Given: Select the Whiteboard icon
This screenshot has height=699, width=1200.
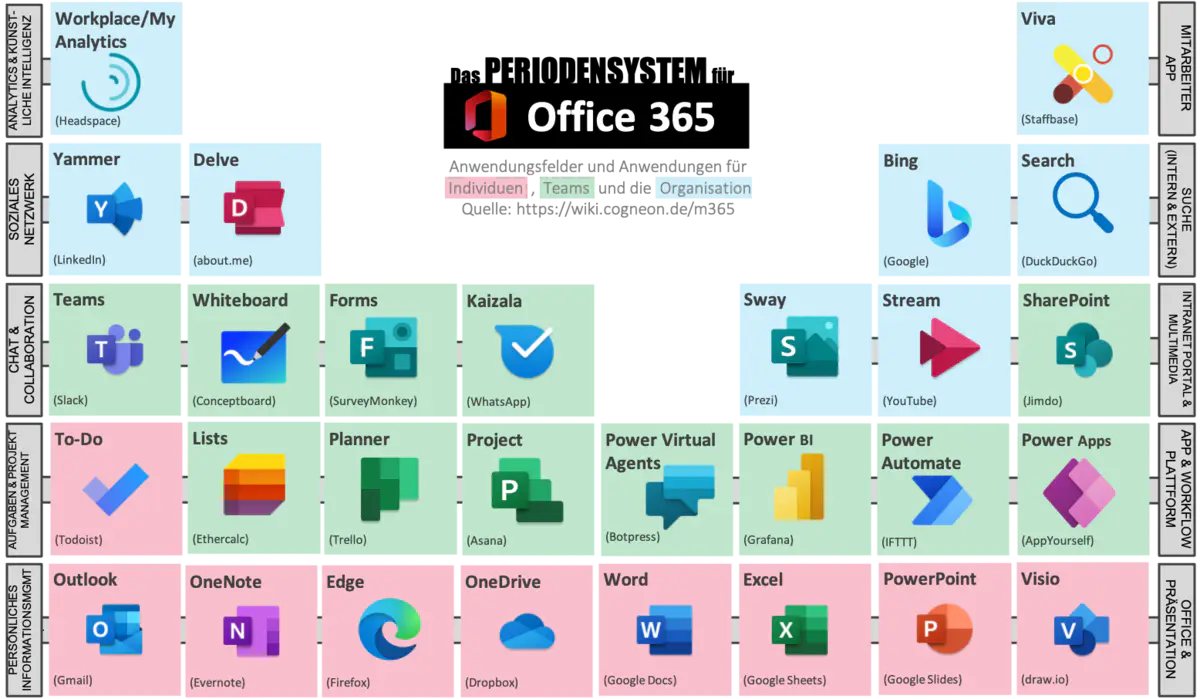Looking at the screenshot, I should pyautogui.click(x=256, y=352).
